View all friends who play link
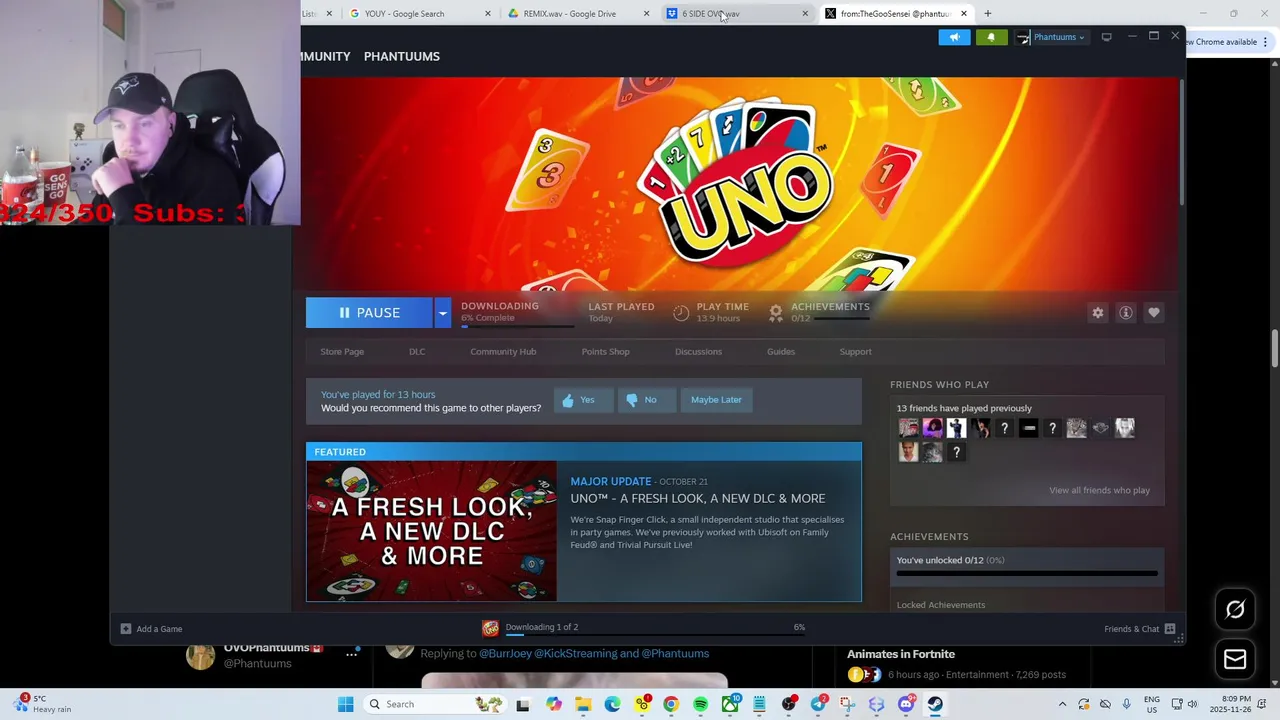 point(1099,490)
